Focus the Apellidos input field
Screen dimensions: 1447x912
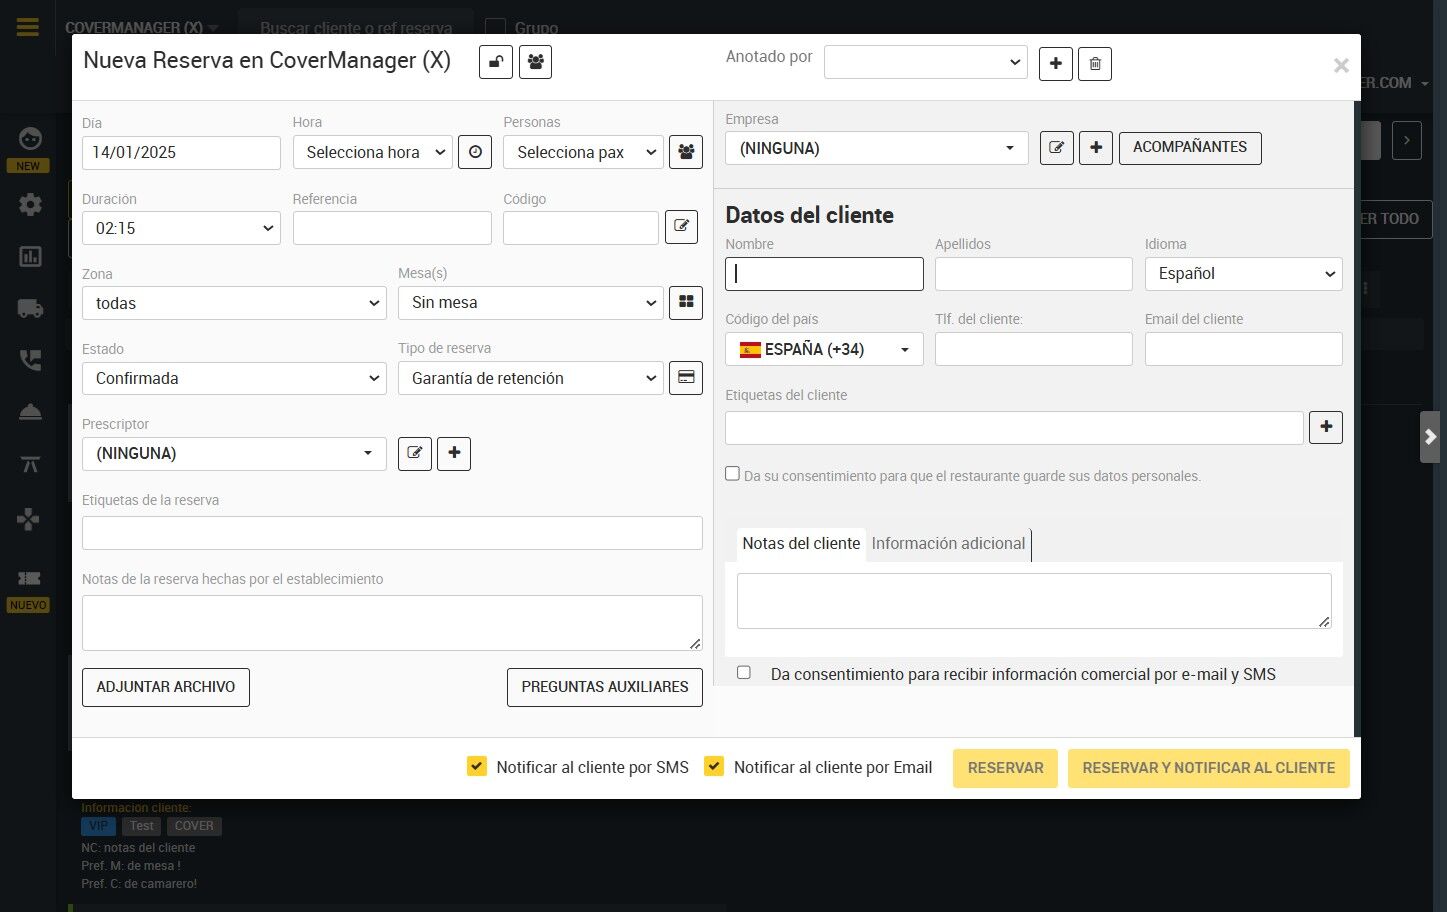(1034, 274)
